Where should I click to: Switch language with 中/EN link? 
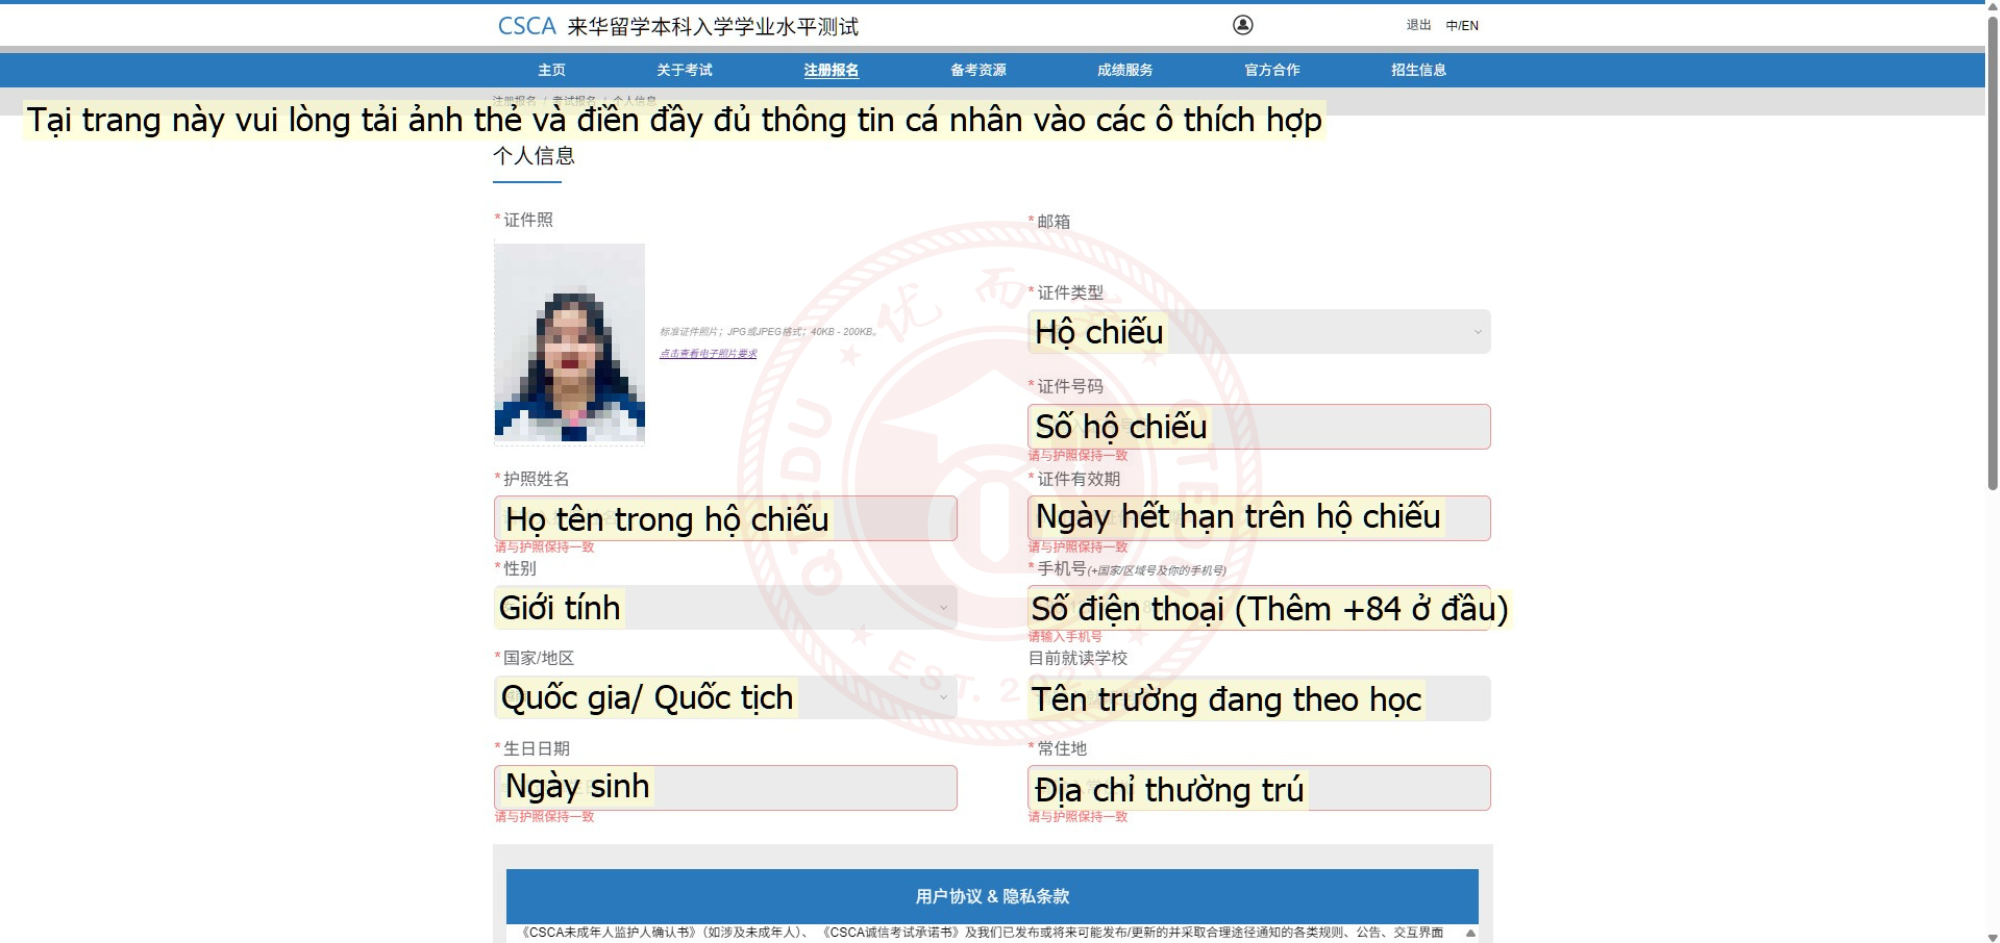tap(1462, 25)
